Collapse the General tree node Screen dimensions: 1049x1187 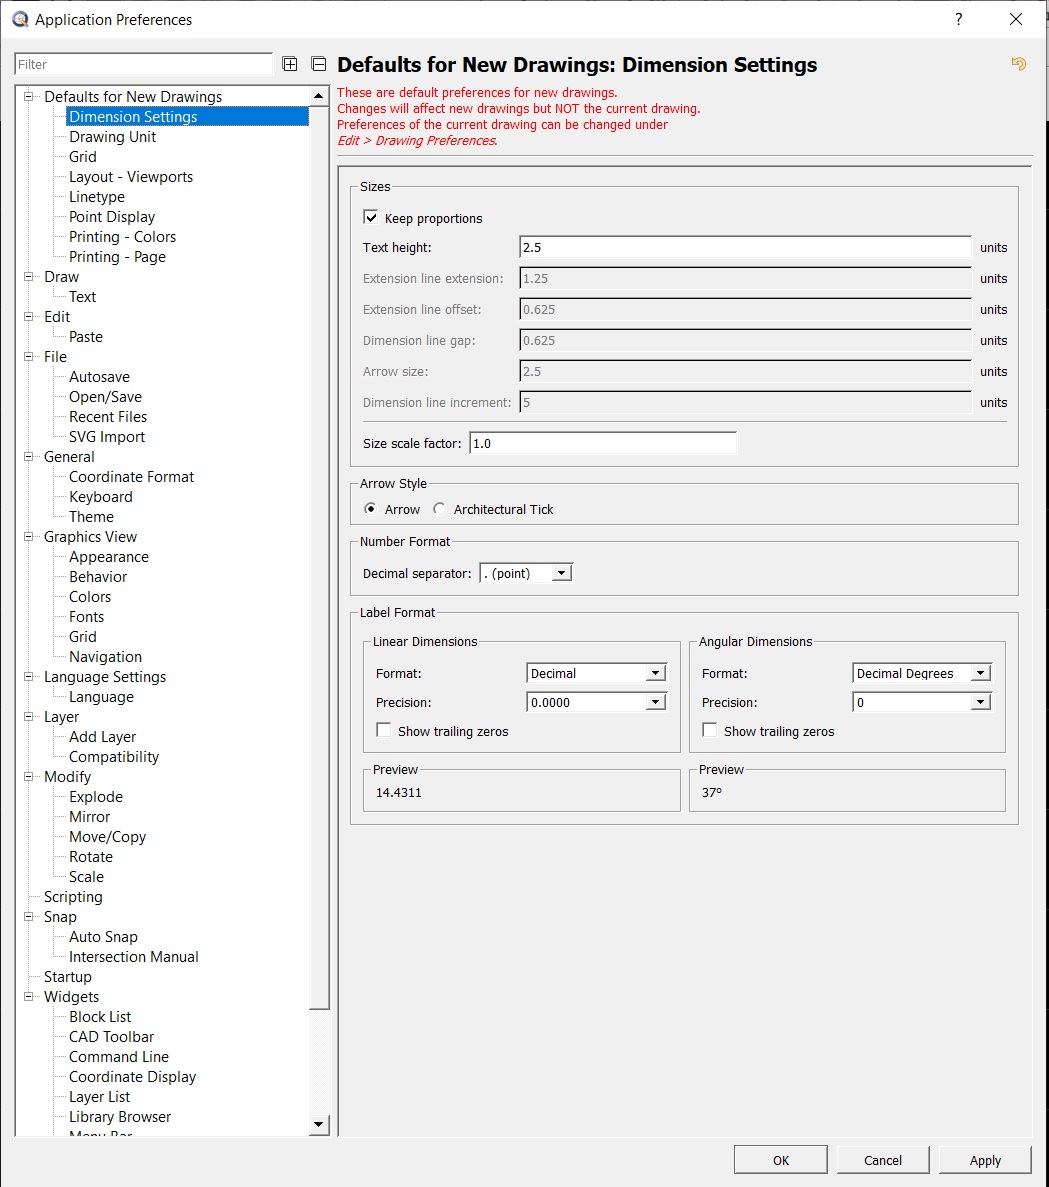pos(29,456)
